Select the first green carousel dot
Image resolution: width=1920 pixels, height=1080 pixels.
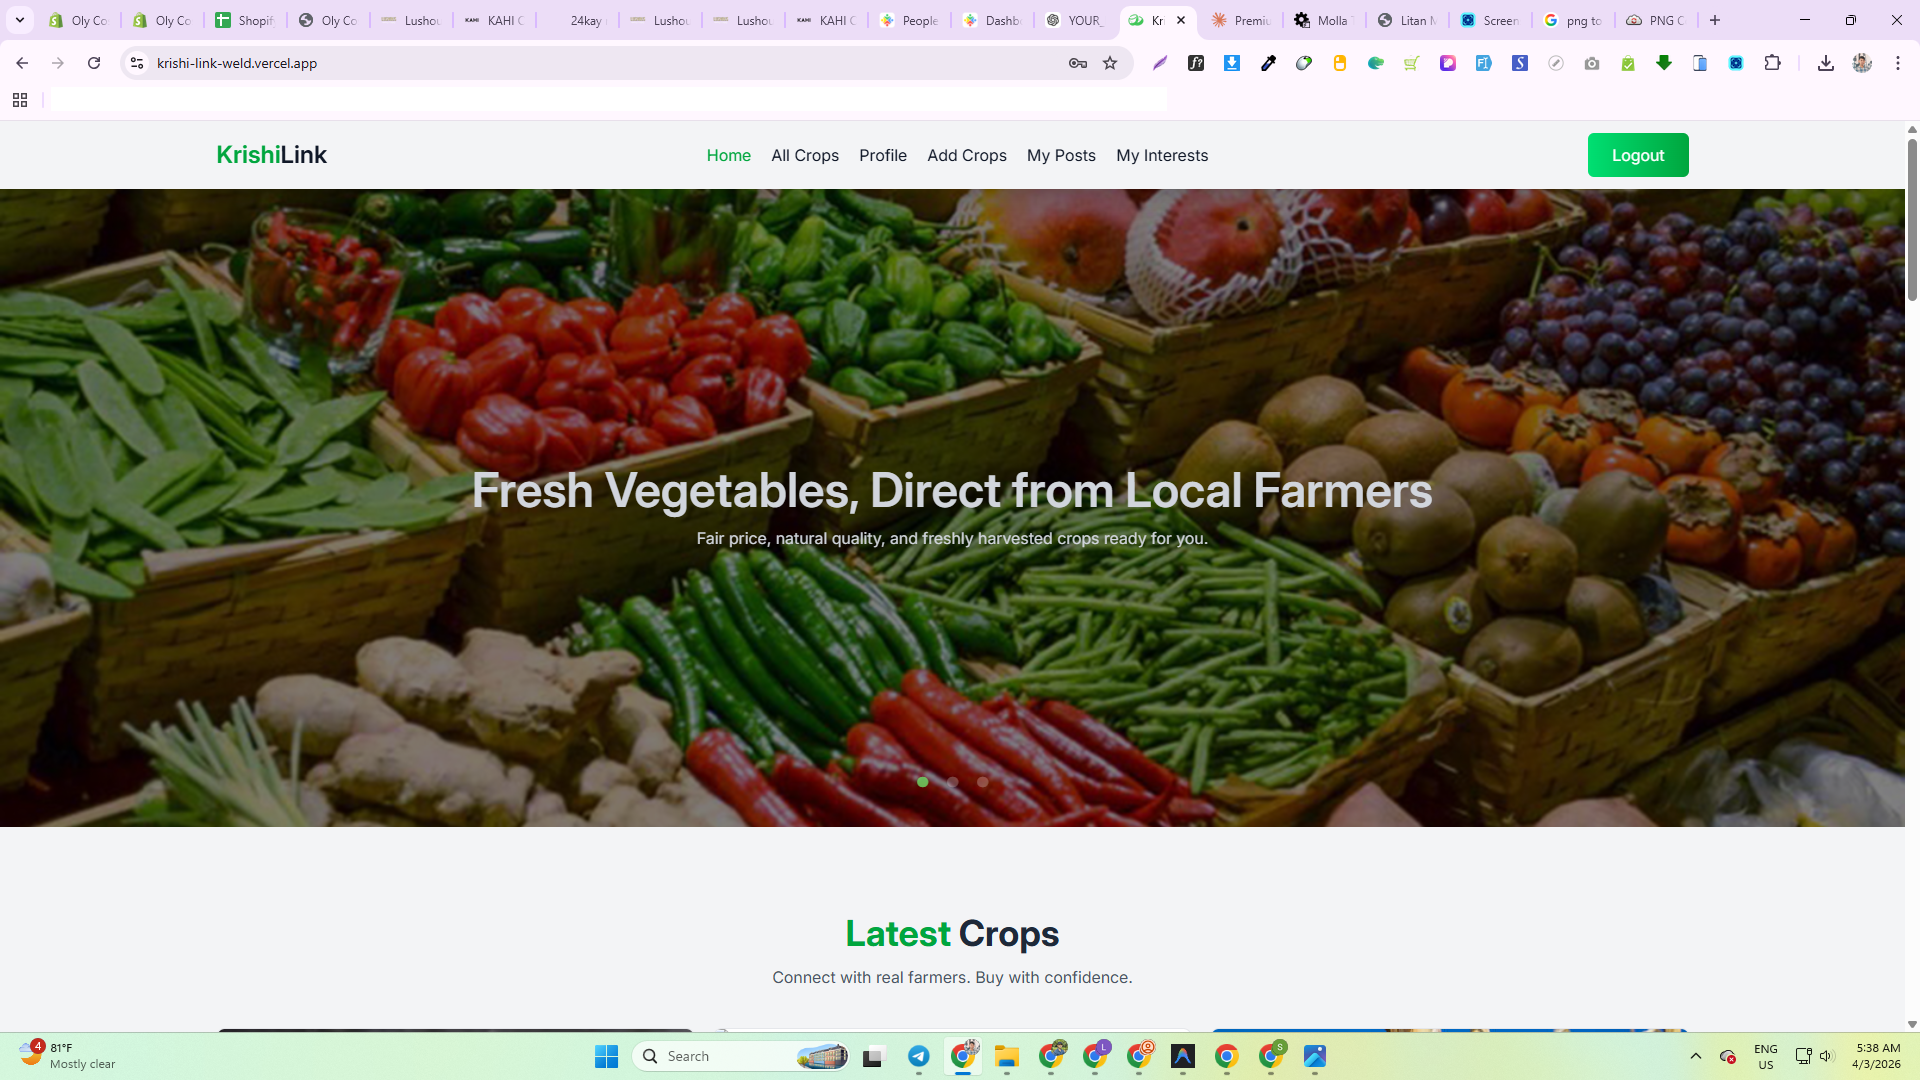[x=923, y=782]
